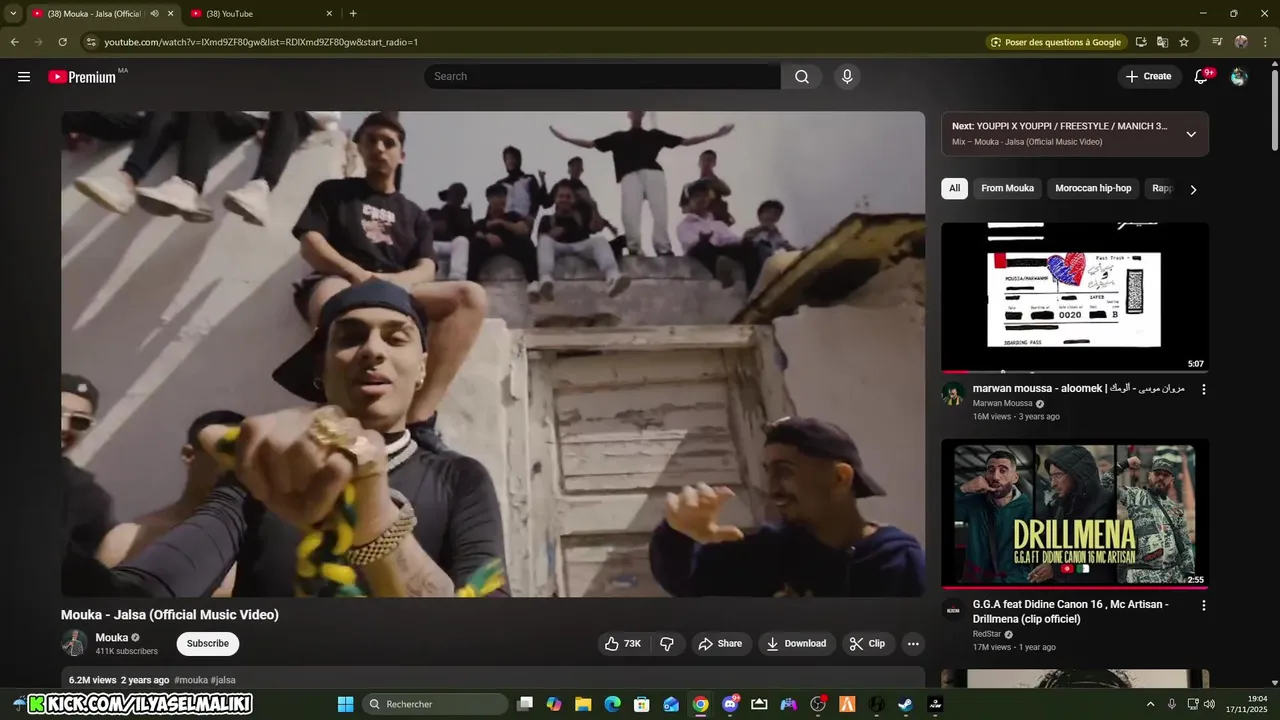Viewport: 1280px width, 720px height.
Task: Close the (38) YouTube tab
Action: point(329,13)
